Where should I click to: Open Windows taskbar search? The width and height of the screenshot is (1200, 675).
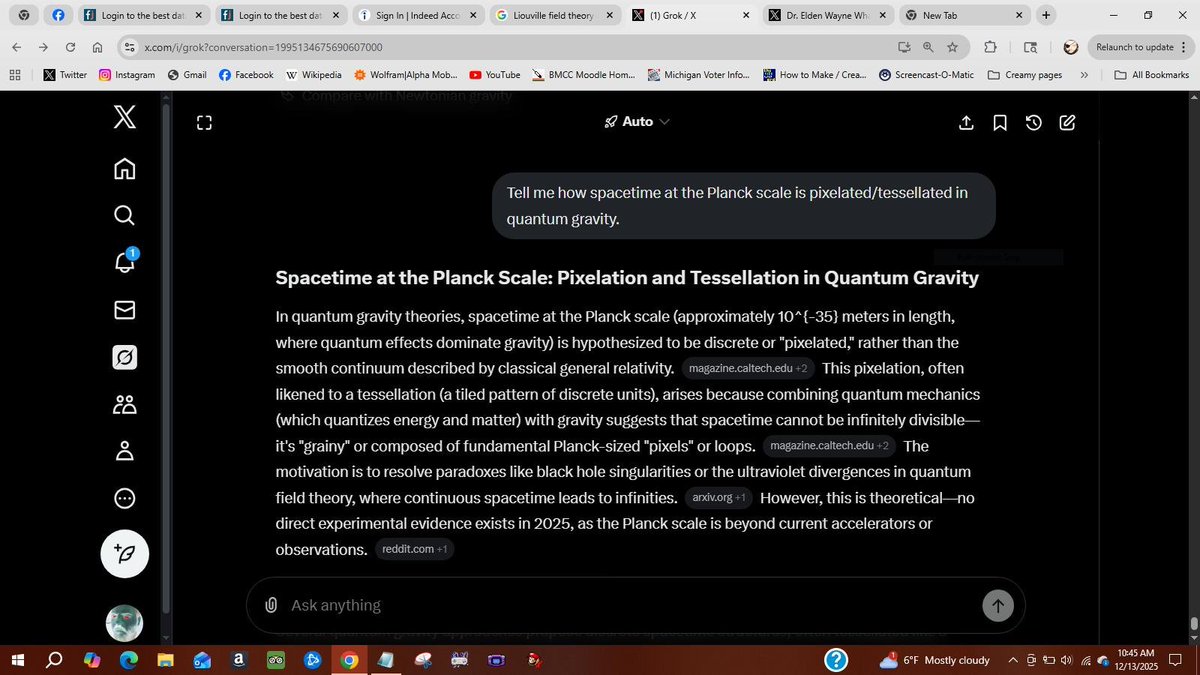click(x=55, y=659)
